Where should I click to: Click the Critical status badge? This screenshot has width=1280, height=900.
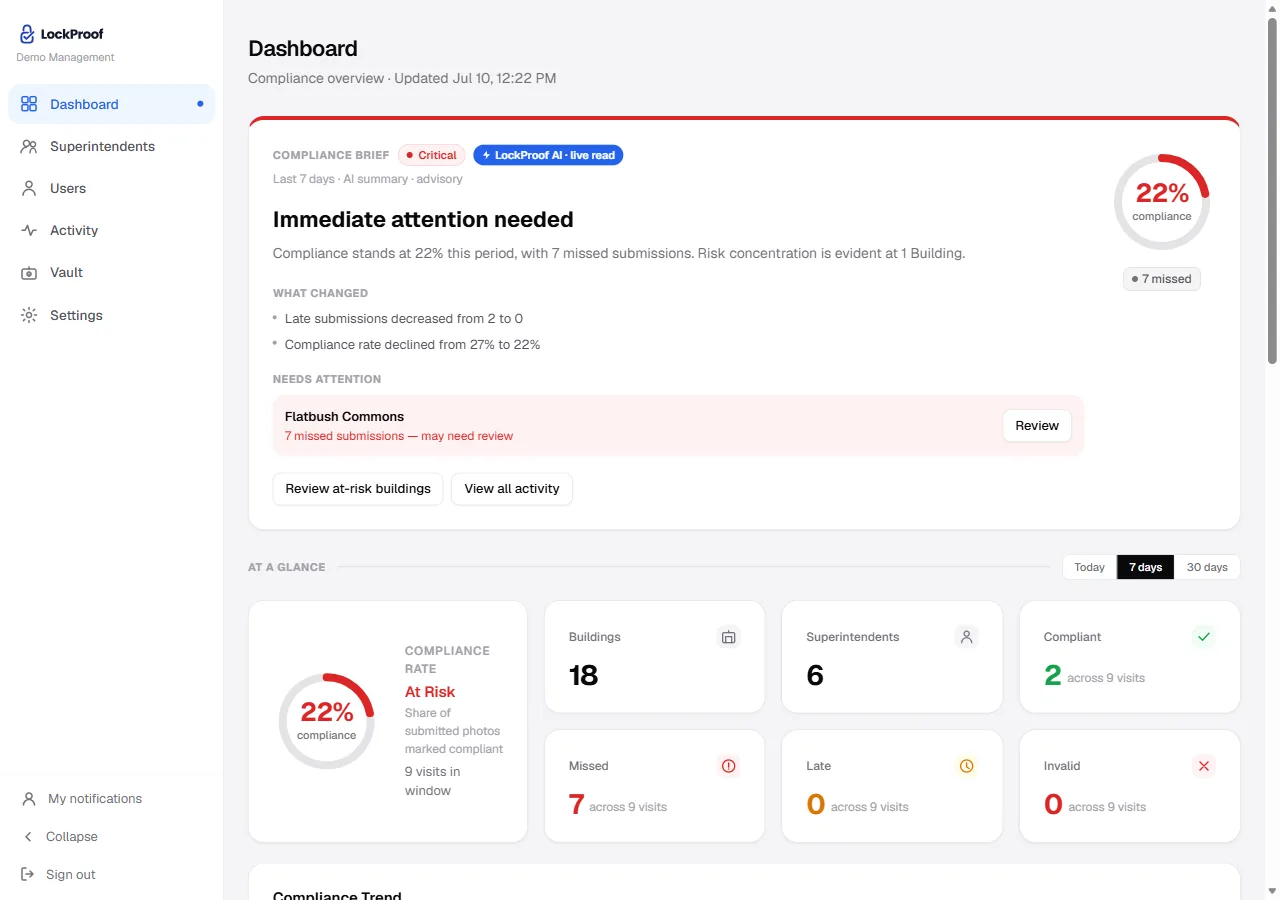coord(432,155)
